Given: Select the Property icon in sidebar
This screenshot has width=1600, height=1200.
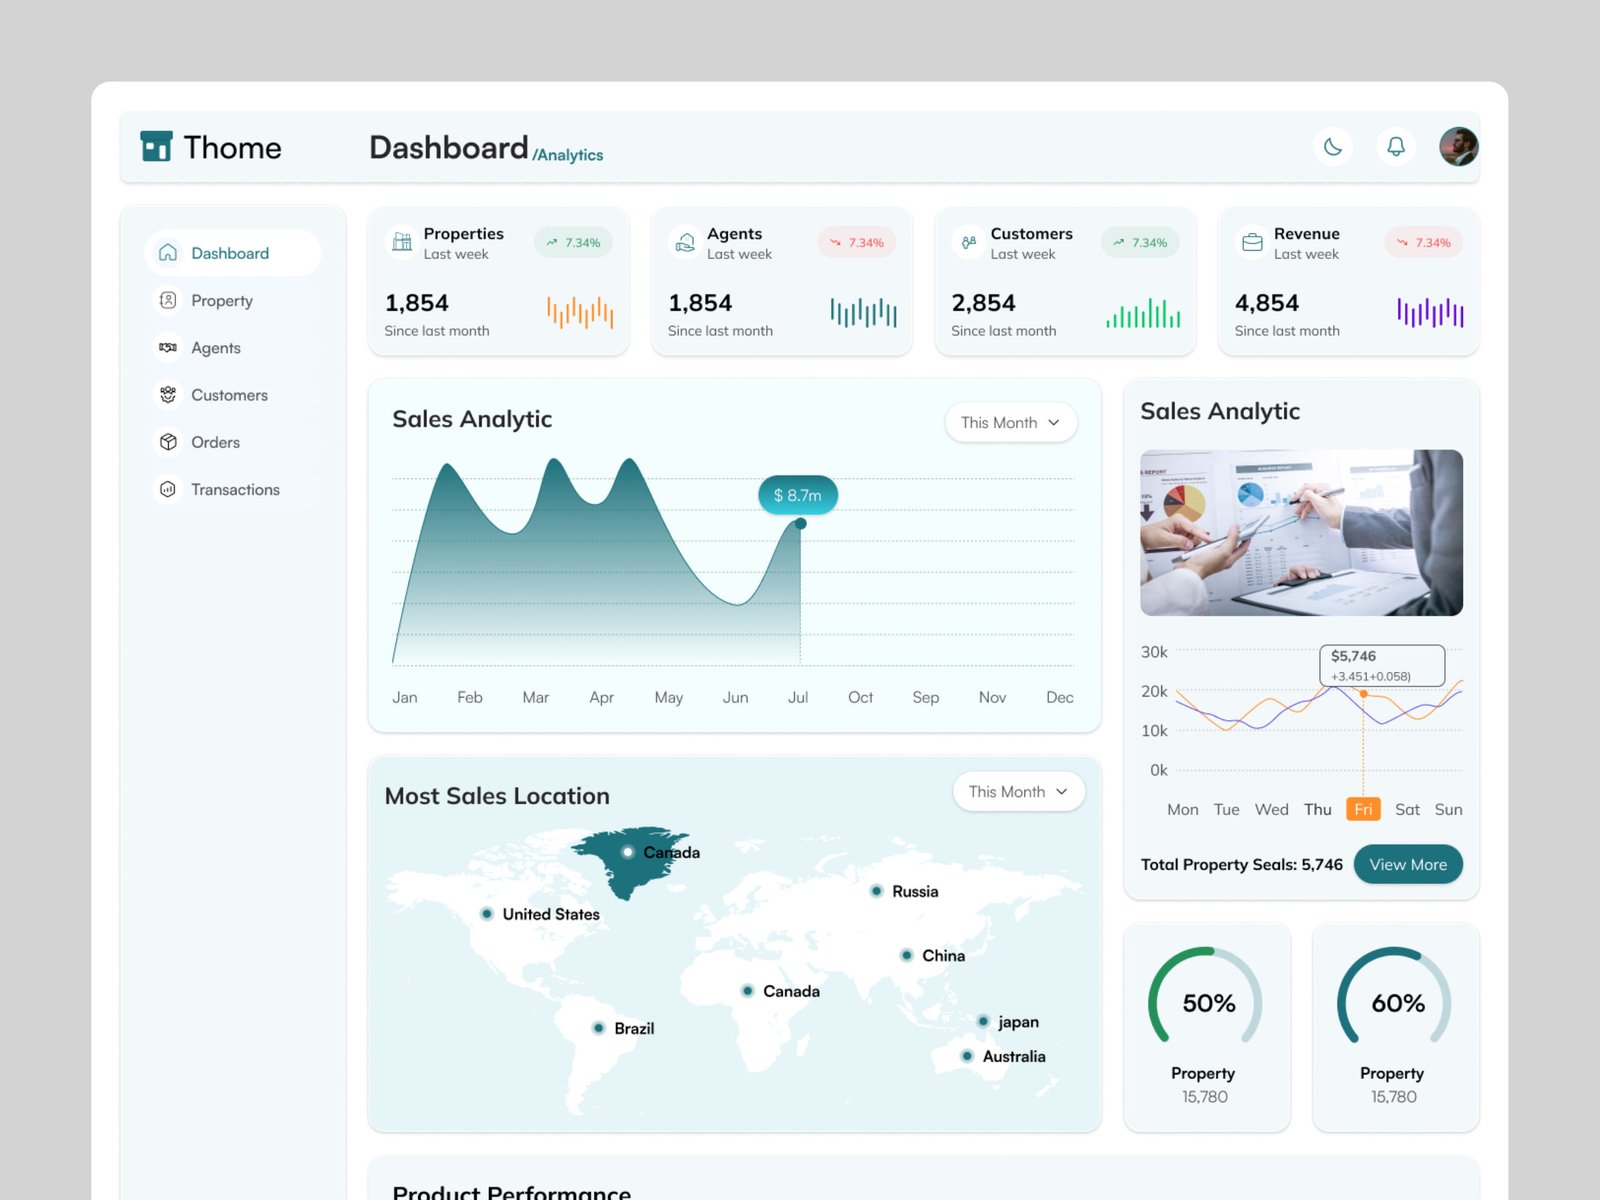Looking at the screenshot, I should (x=168, y=300).
